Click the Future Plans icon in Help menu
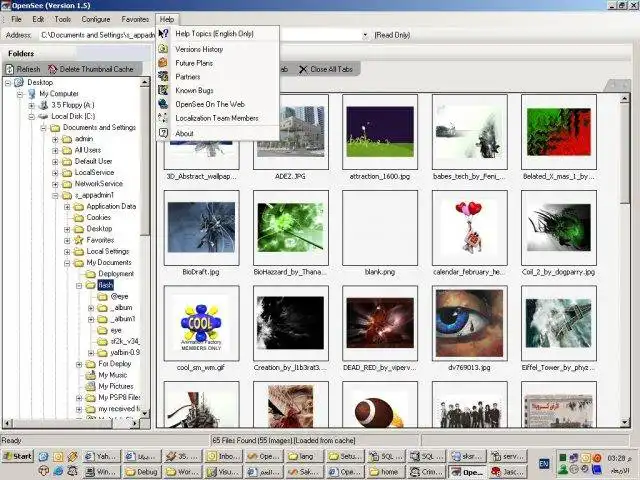This screenshot has height=480, width=640. tap(164, 62)
